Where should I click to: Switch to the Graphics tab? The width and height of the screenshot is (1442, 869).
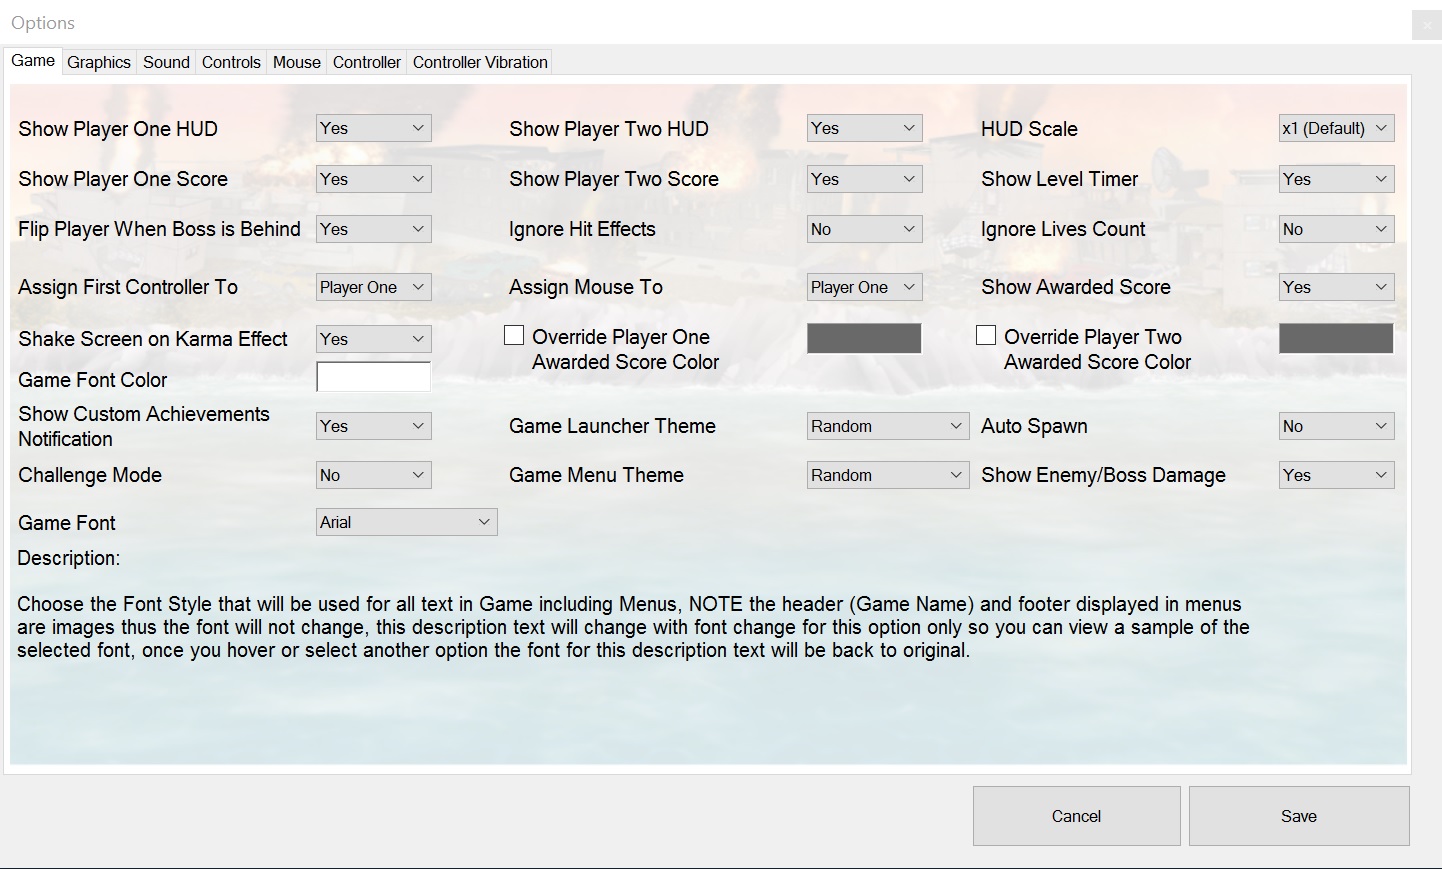point(98,61)
